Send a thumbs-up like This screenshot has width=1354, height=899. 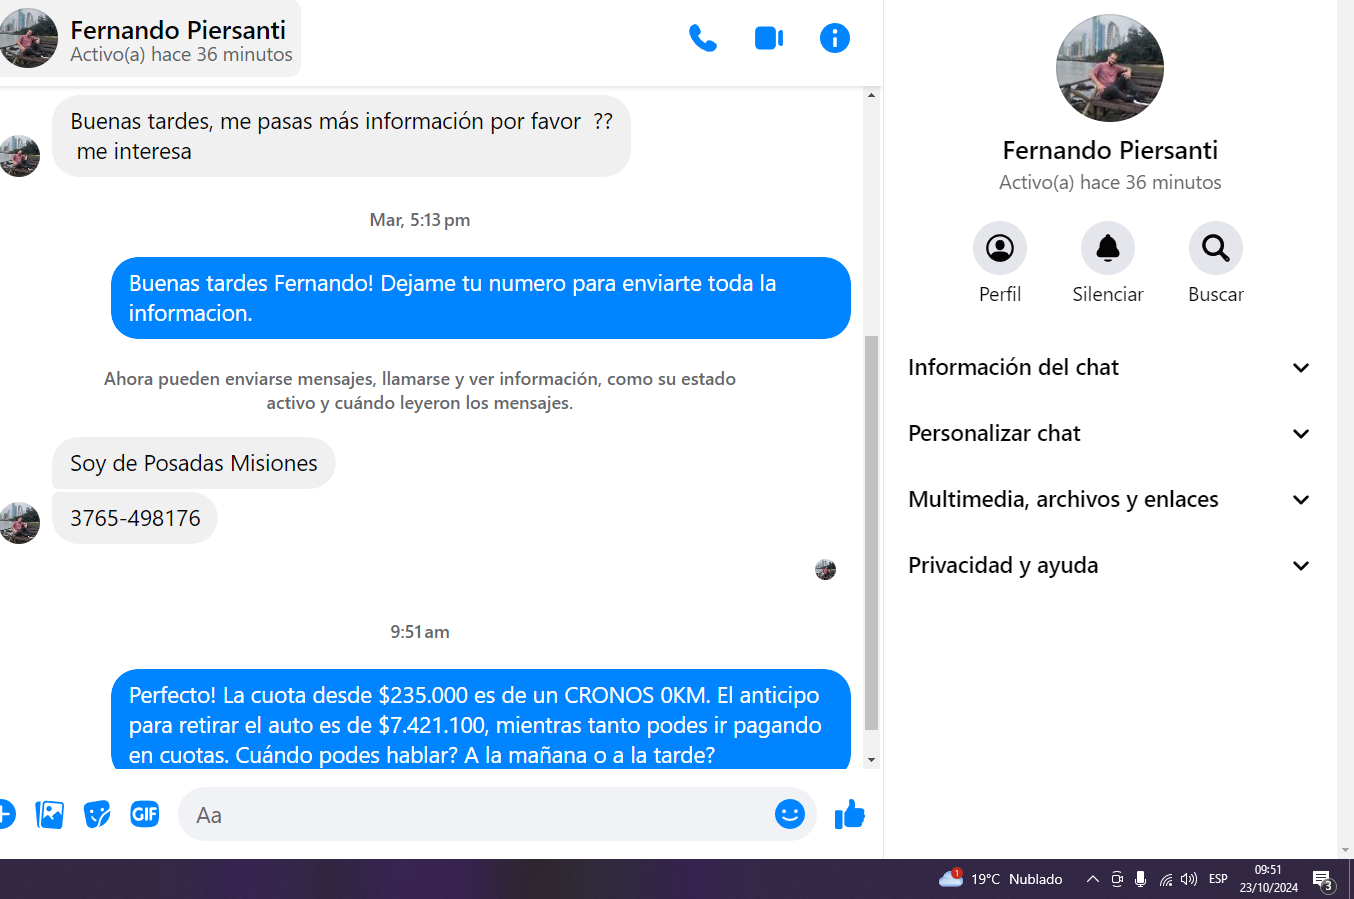click(x=849, y=814)
